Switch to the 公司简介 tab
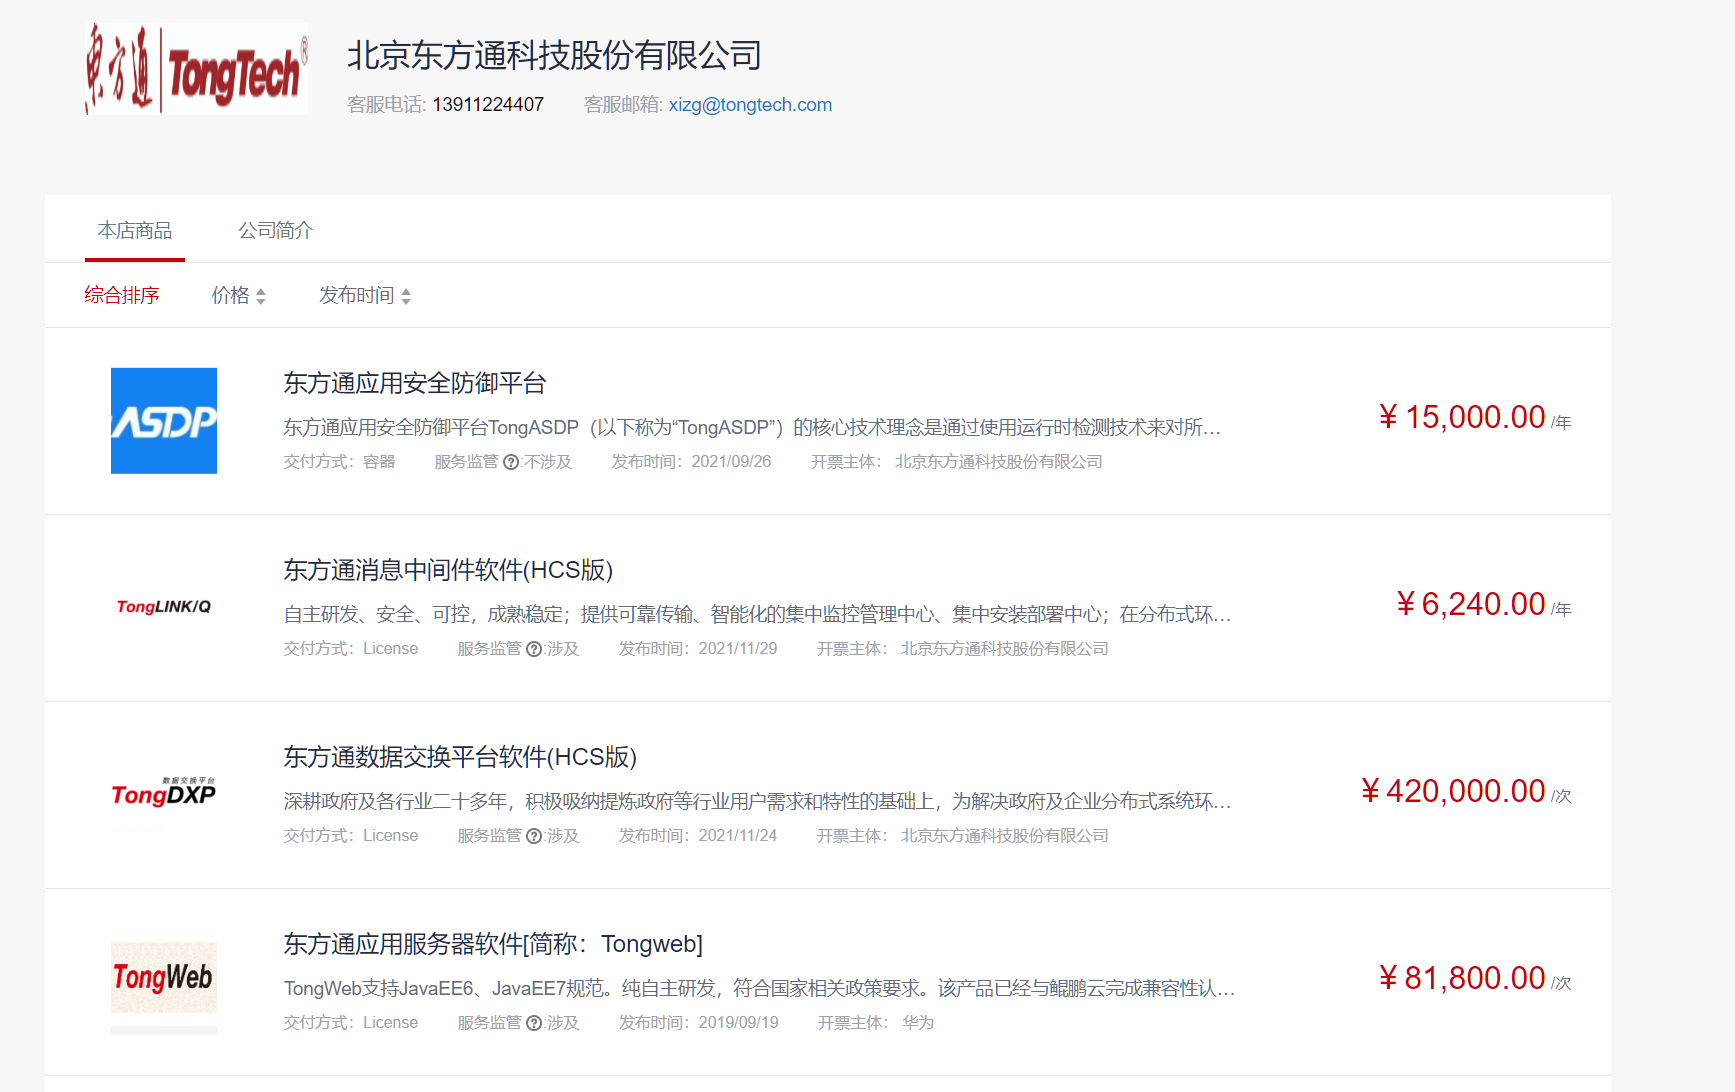 pyautogui.click(x=275, y=231)
